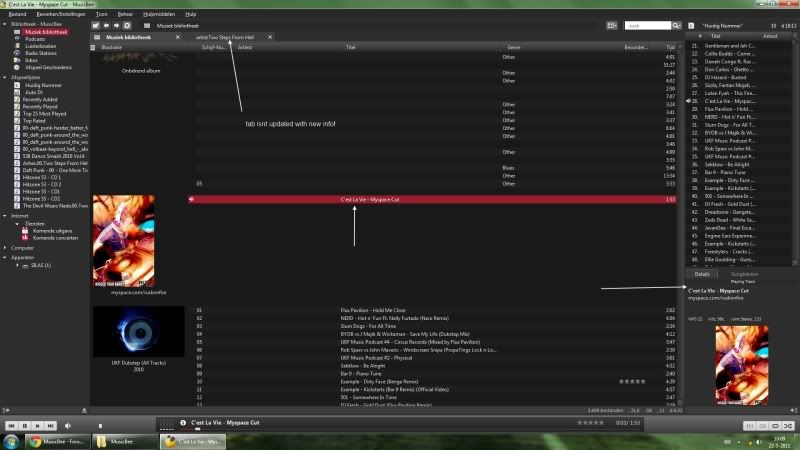Screen dimensions: 800x450
Task: Click the navigate forward arrow icon
Action: tap(116, 26)
